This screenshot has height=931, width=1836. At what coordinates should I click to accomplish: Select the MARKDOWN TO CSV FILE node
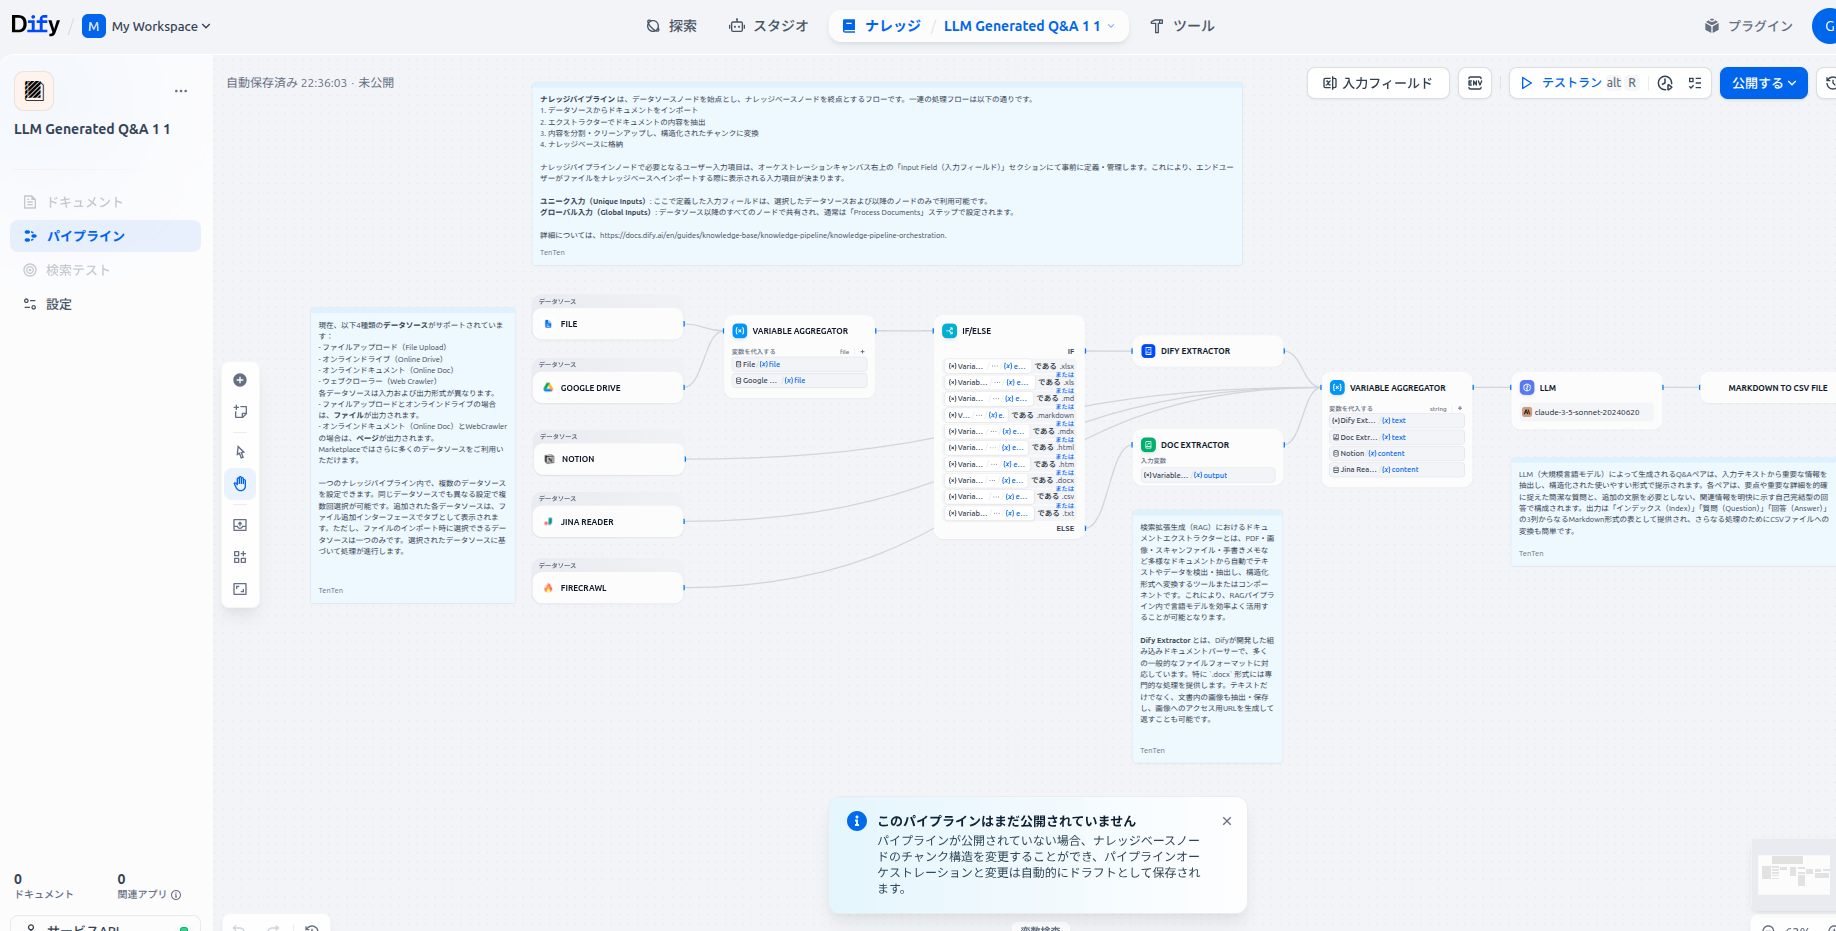1768,388
